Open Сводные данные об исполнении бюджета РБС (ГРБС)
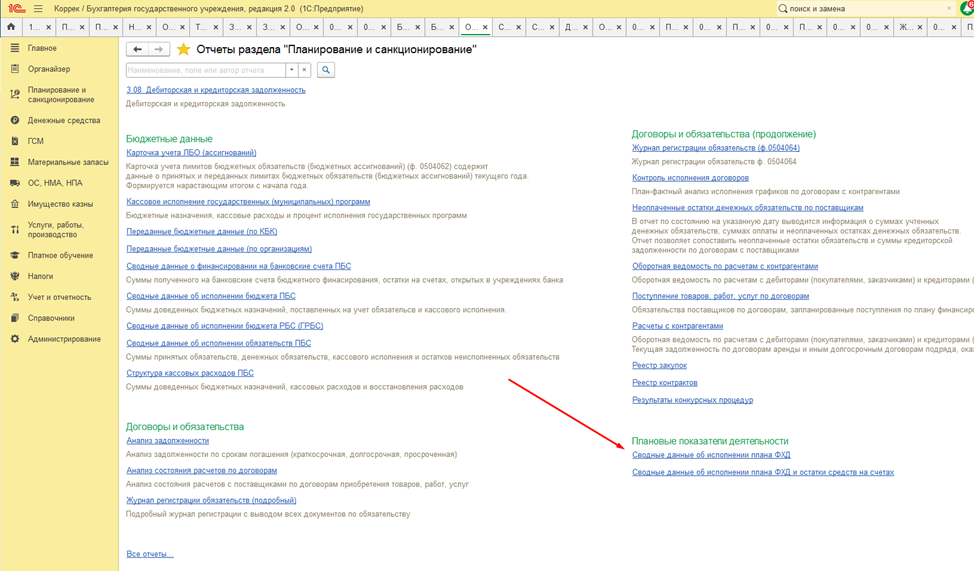 (x=225, y=326)
